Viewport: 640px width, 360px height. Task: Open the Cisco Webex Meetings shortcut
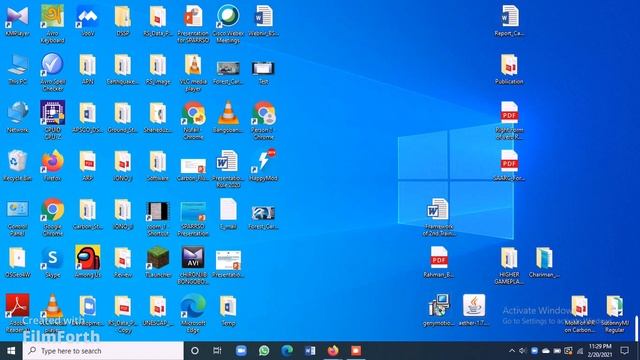click(x=228, y=23)
